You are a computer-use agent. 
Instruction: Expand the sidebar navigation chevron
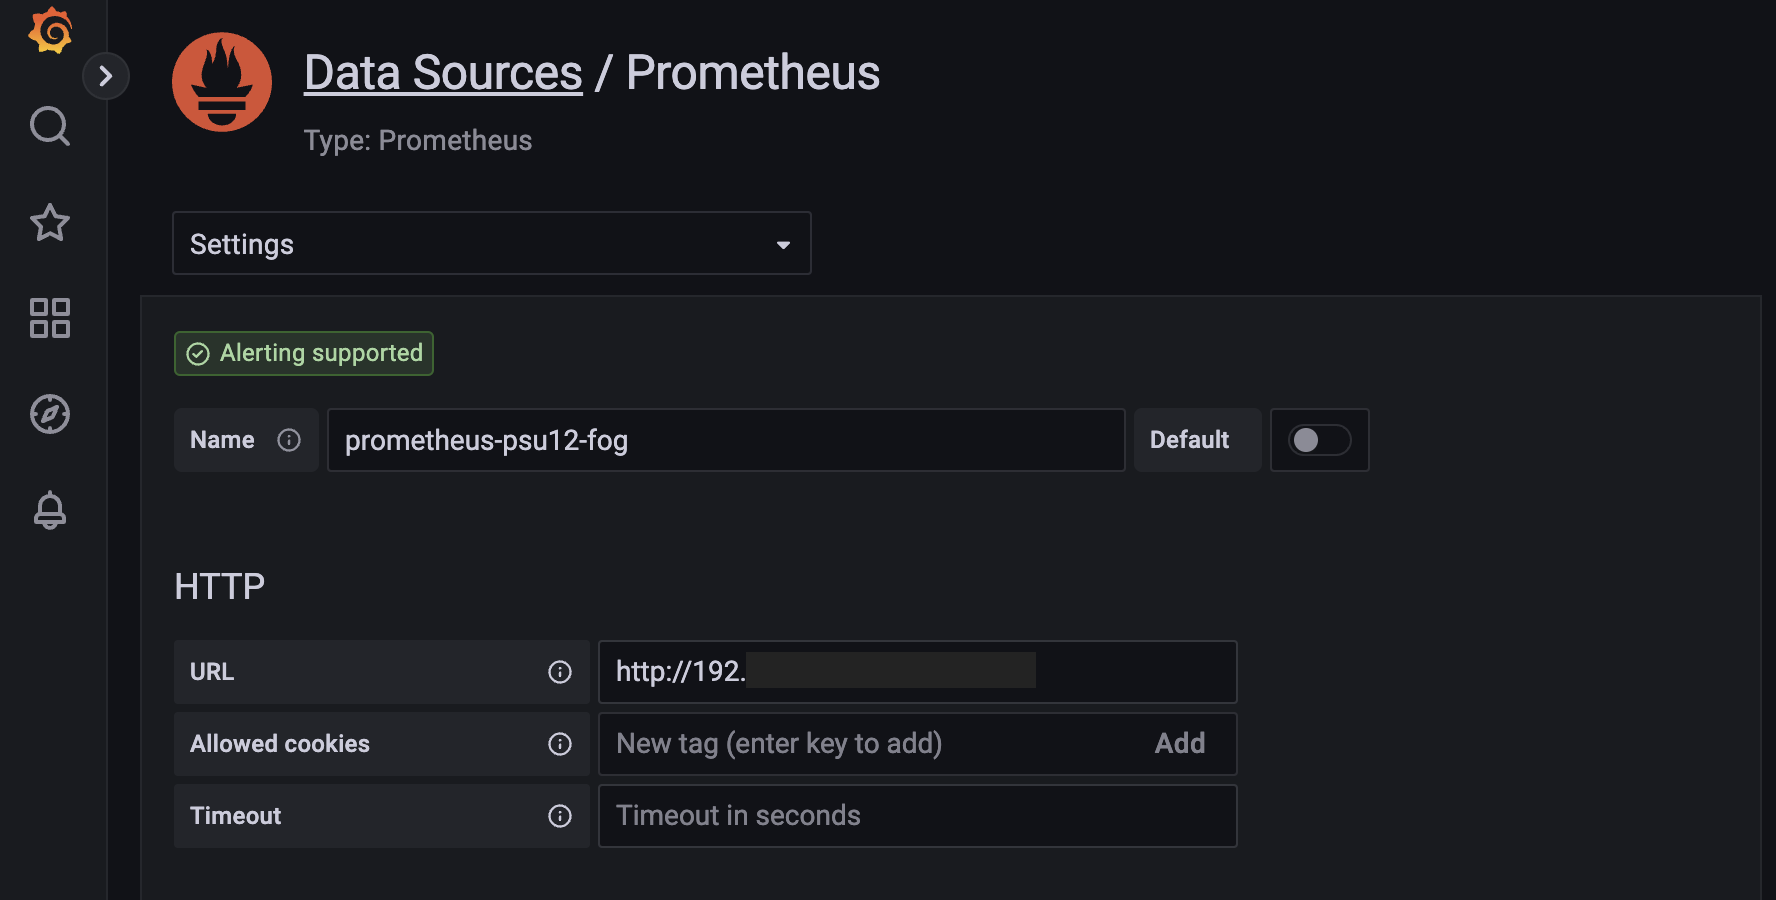(x=106, y=75)
